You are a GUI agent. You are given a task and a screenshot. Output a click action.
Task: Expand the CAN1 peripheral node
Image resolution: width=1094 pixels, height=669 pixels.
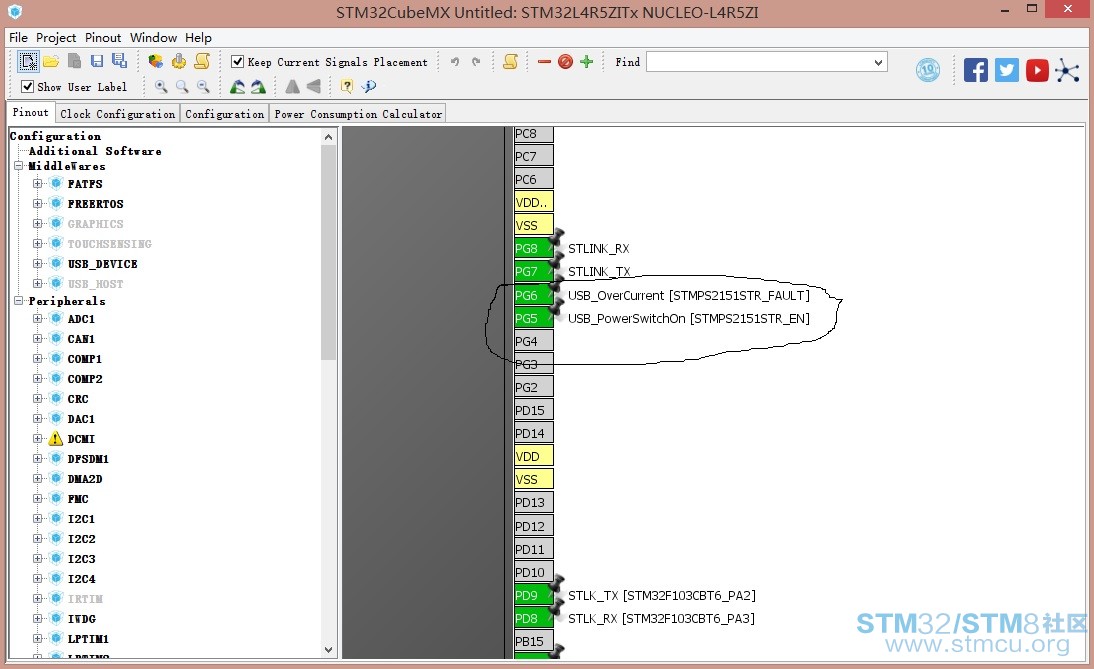pos(38,338)
